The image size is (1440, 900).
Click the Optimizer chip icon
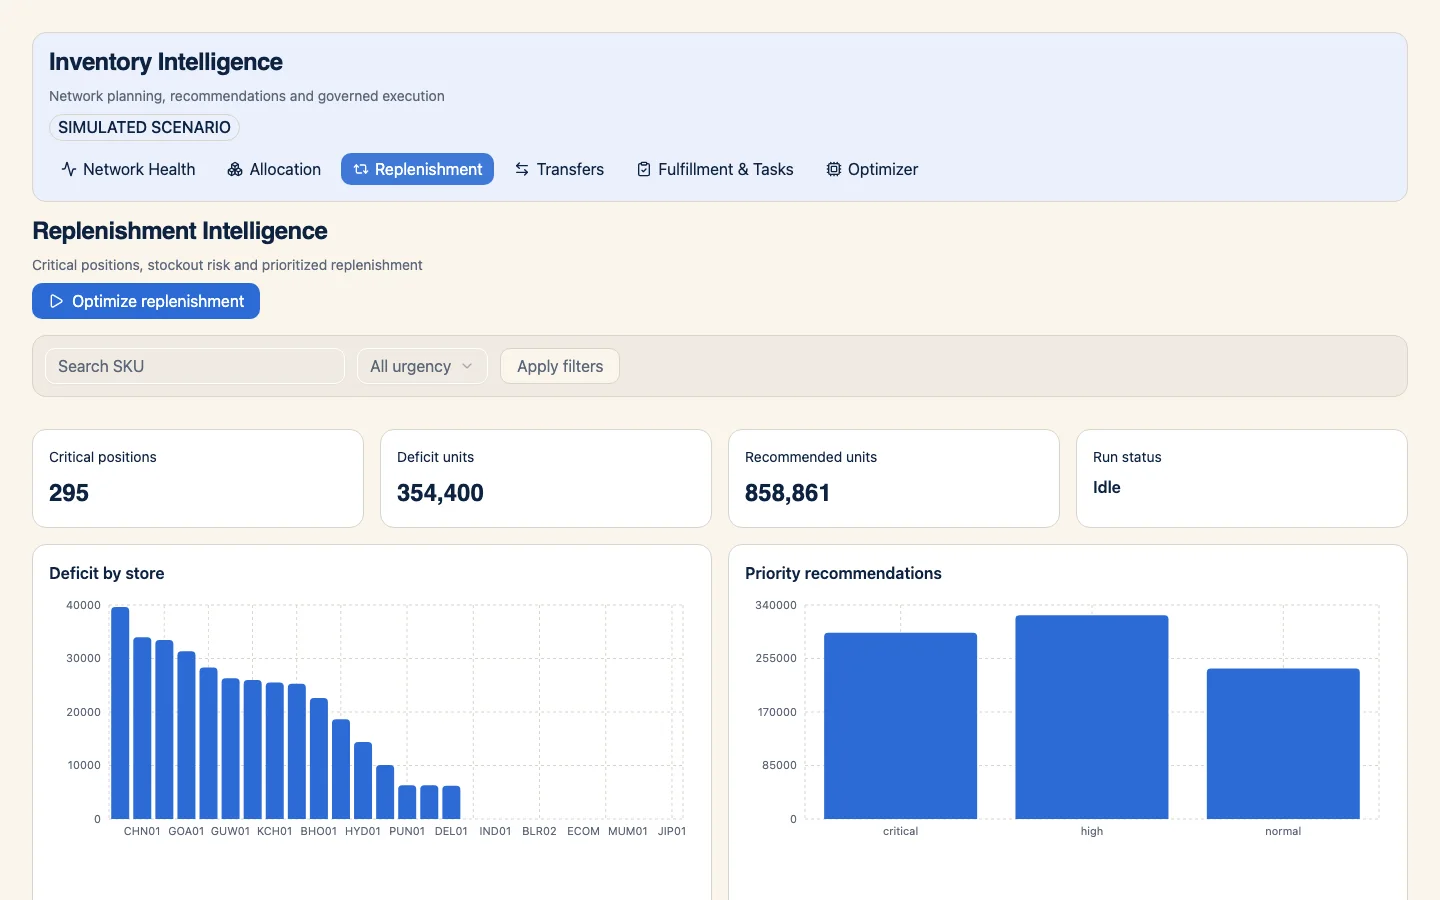(x=834, y=169)
